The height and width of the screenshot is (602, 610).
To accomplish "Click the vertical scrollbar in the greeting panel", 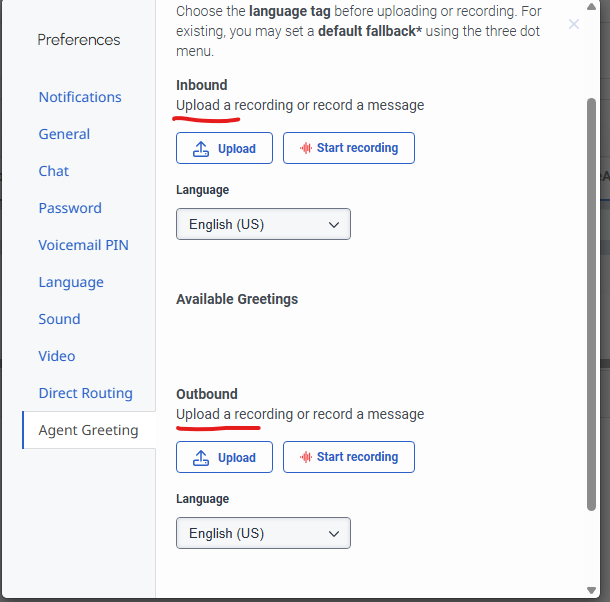I will (x=590, y=300).
